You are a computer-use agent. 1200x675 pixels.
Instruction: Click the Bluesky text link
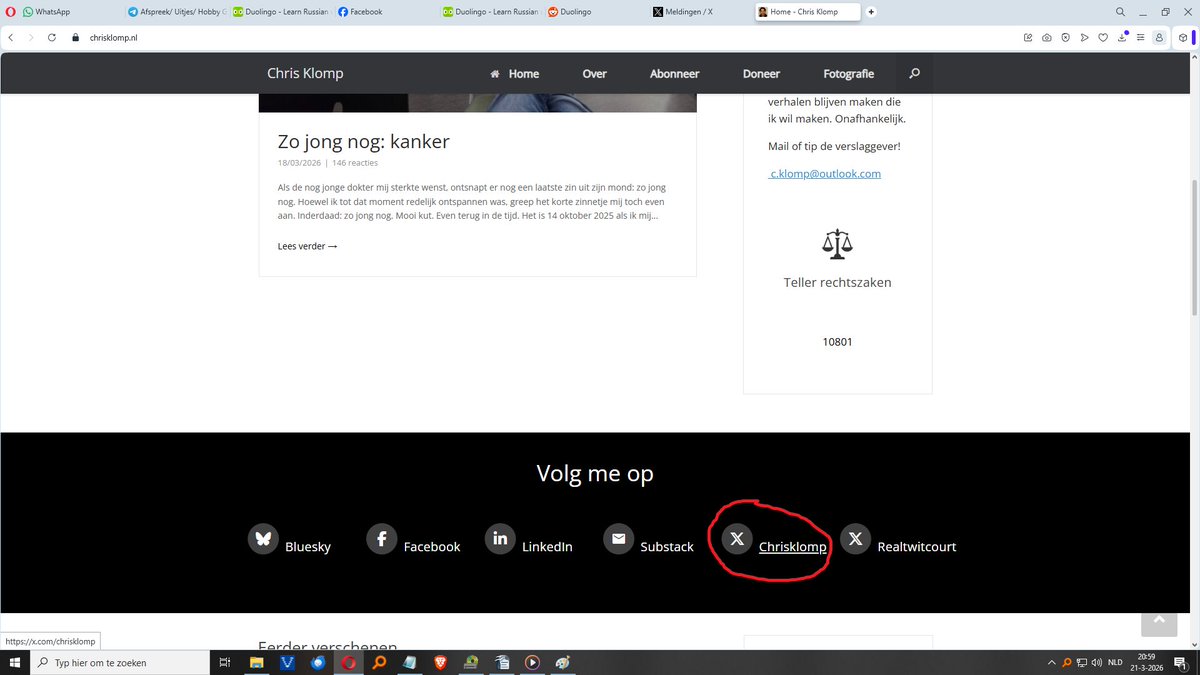[308, 547]
